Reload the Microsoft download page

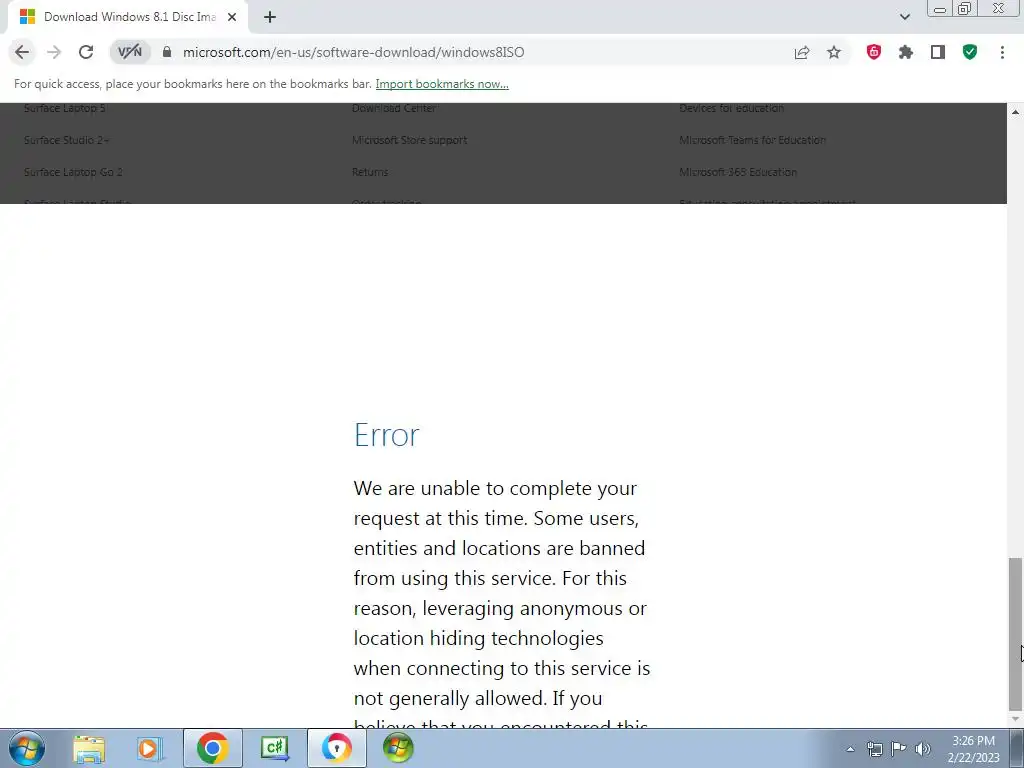(x=86, y=52)
